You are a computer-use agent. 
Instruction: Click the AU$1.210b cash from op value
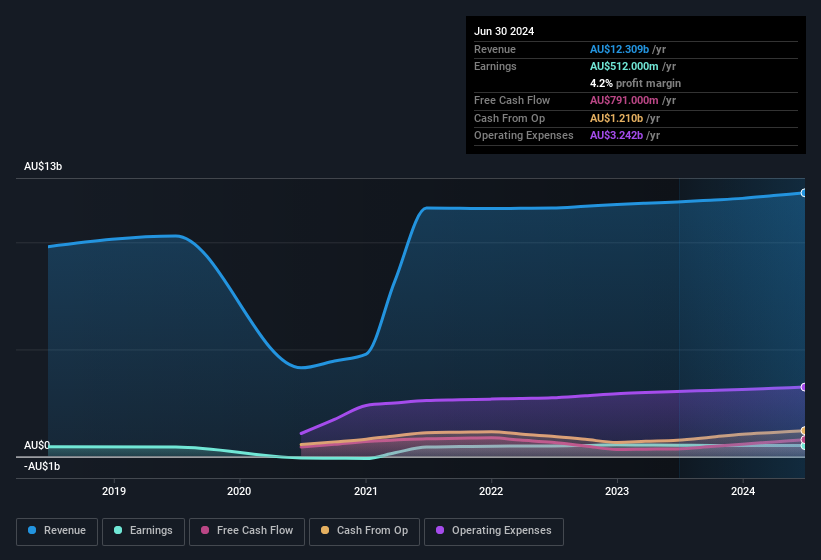pos(616,118)
